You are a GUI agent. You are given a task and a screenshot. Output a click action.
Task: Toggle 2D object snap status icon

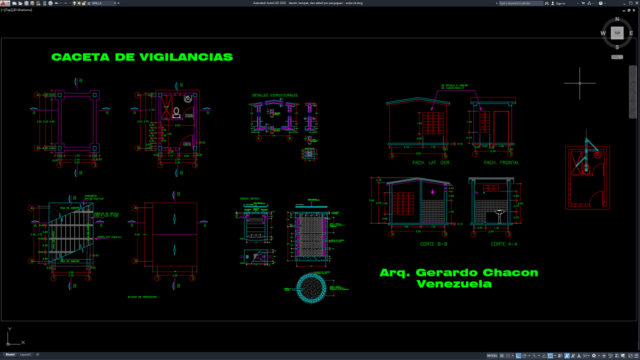pyautogui.click(x=550, y=356)
